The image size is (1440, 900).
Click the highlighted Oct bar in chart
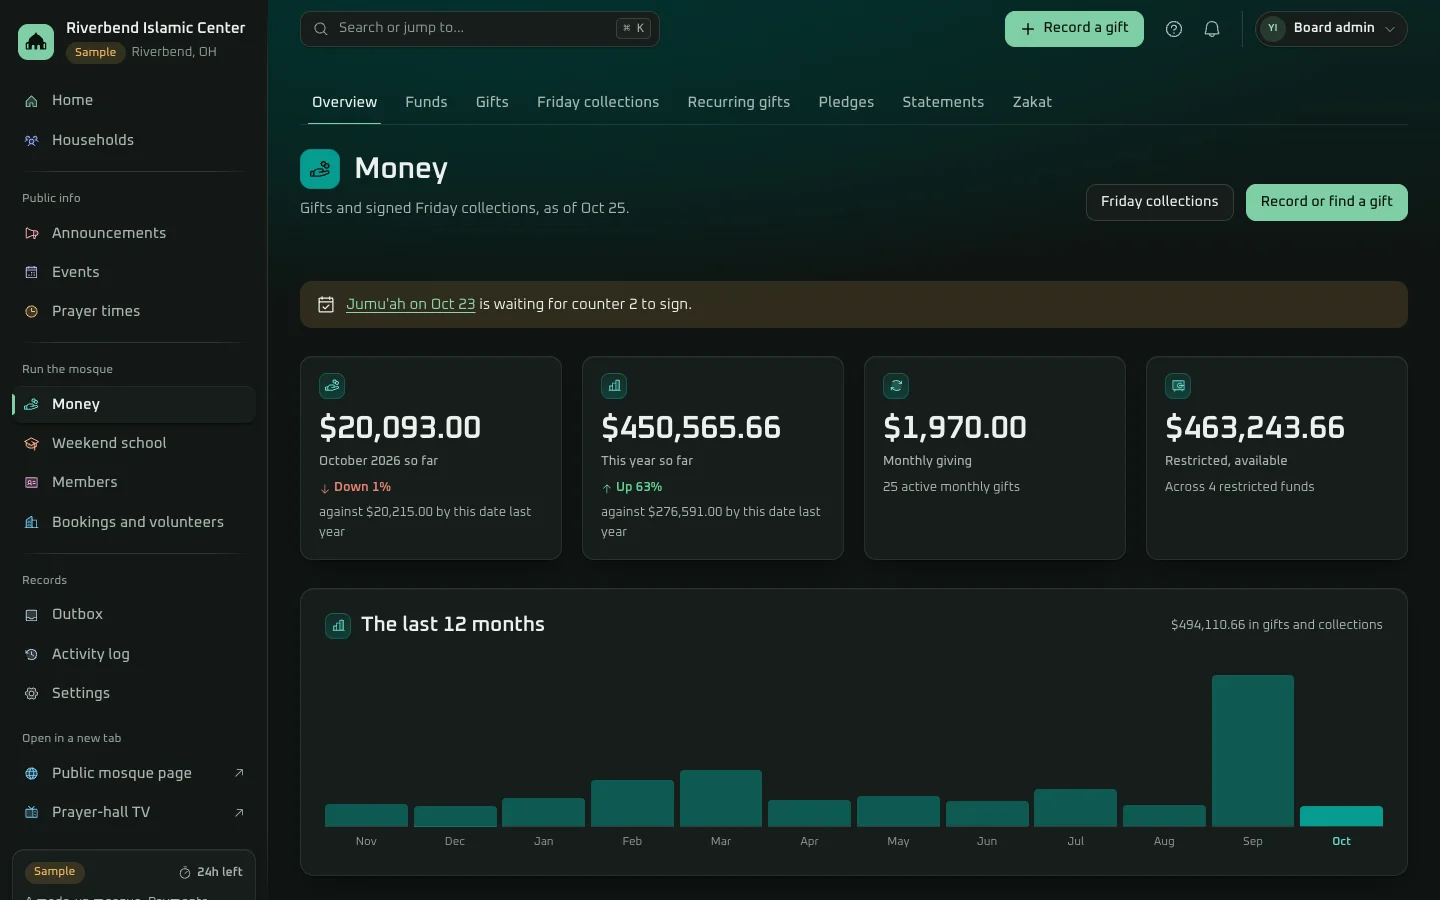[x=1341, y=816]
